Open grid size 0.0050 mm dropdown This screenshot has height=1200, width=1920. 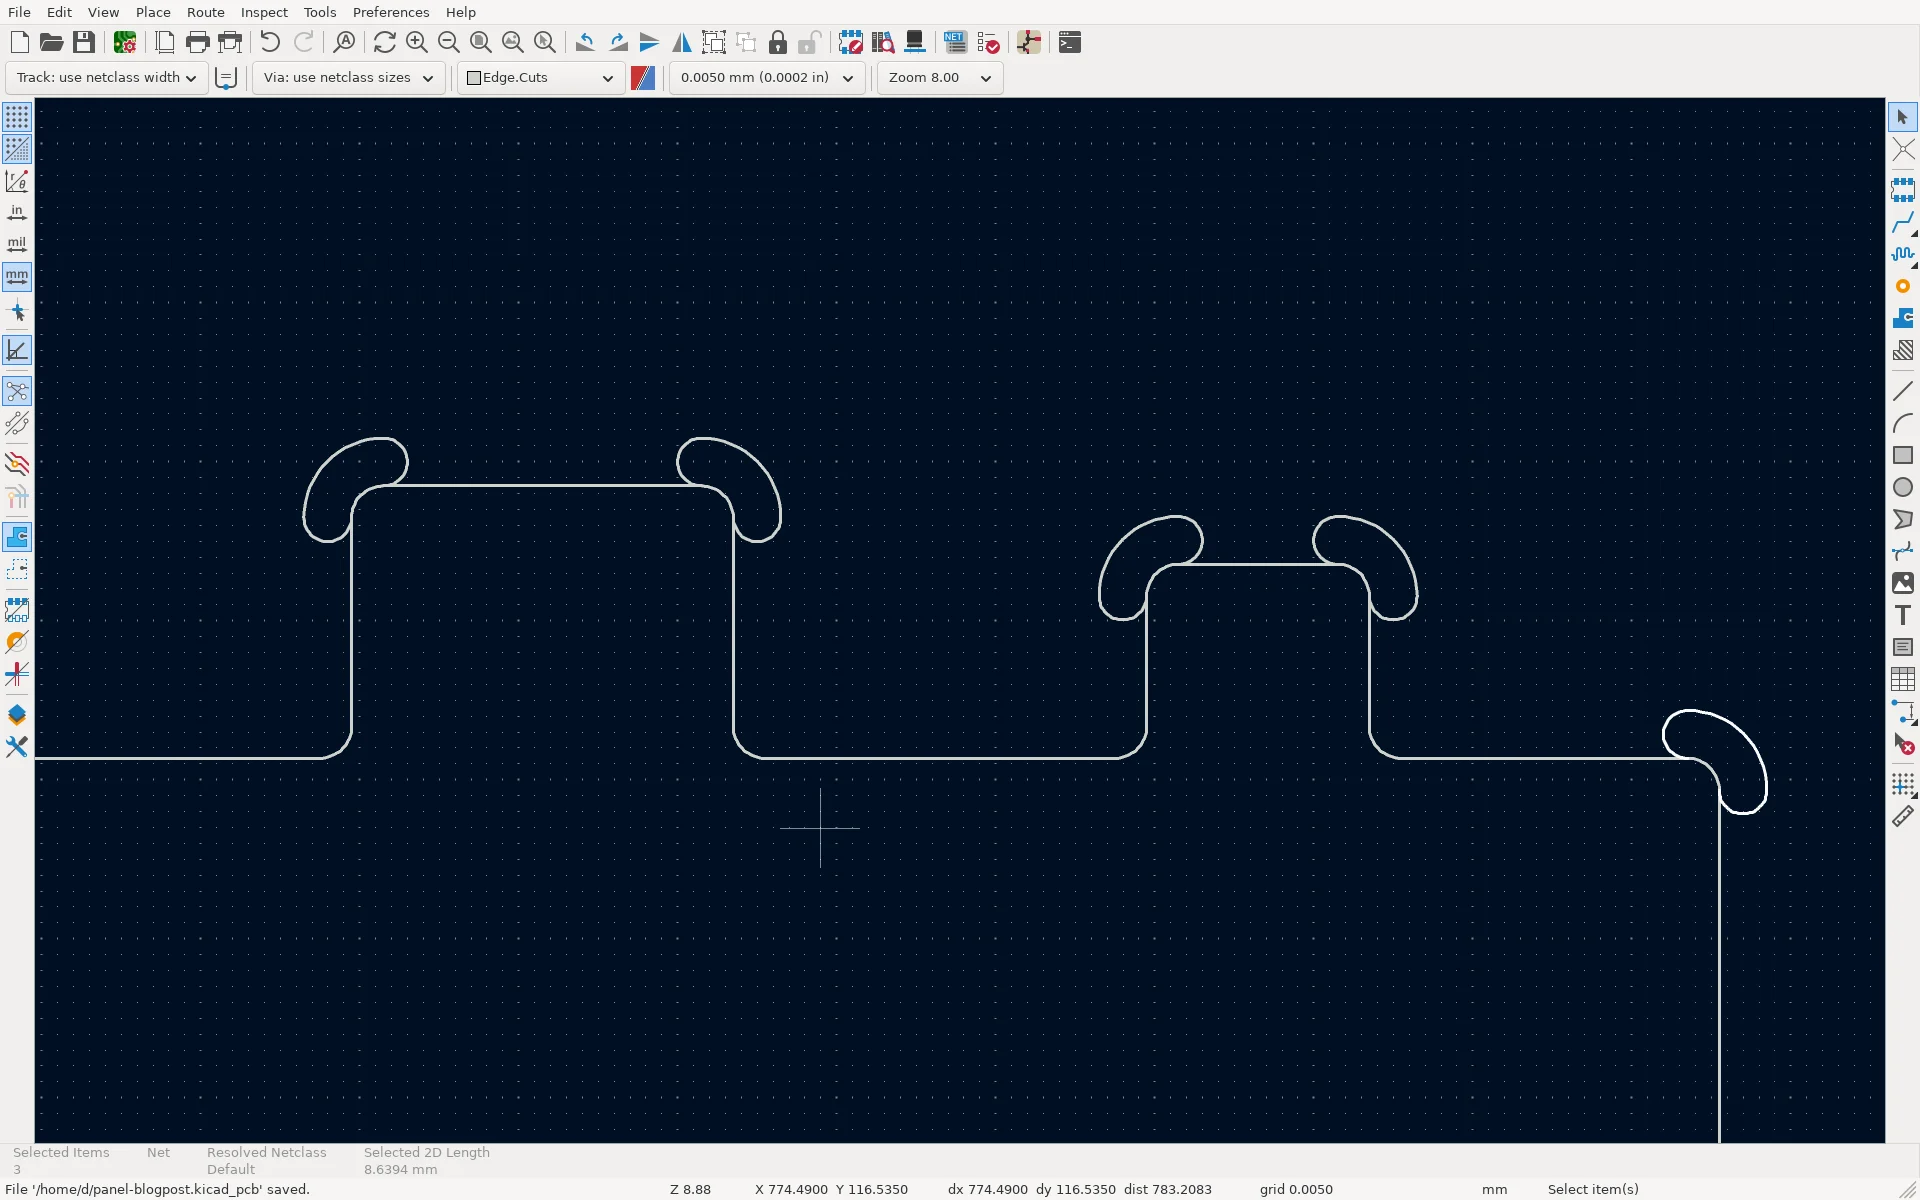point(767,78)
